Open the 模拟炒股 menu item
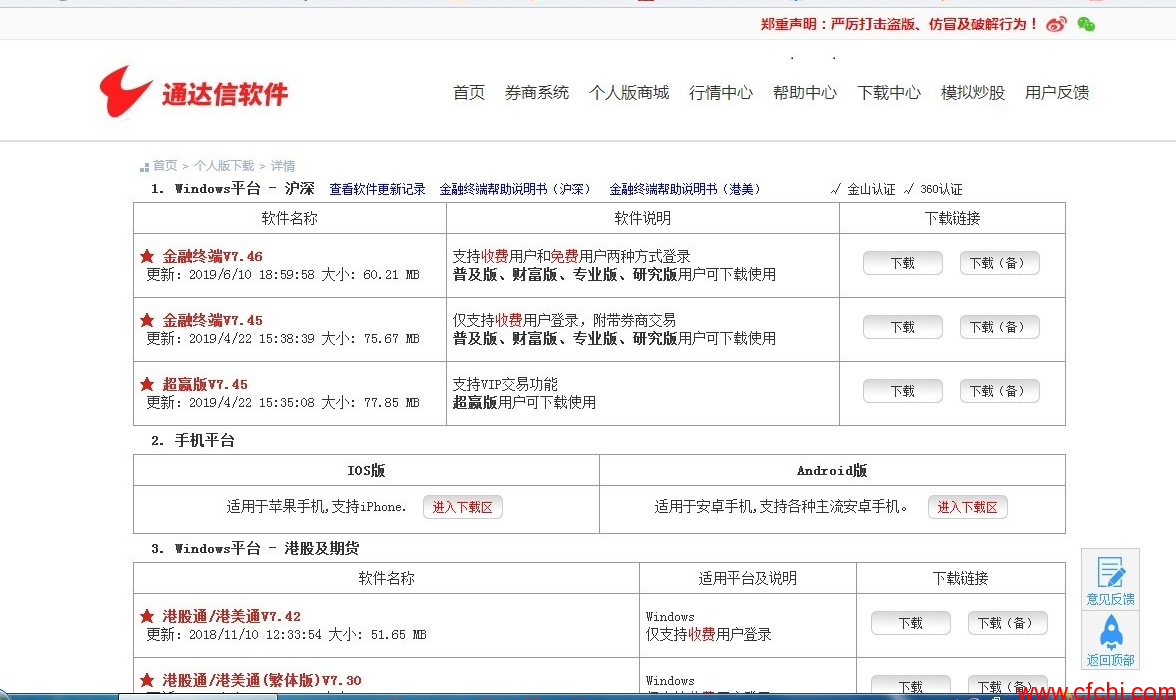This screenshot has width=1176, height=700. (973, 92)
